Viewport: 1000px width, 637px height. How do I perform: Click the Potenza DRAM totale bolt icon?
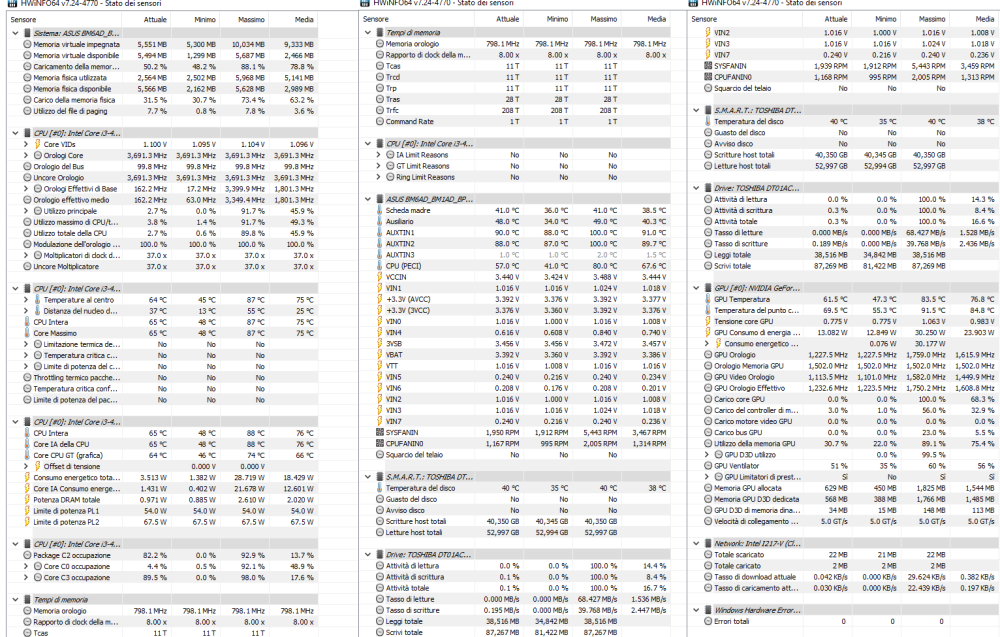(x=27, y=500)
